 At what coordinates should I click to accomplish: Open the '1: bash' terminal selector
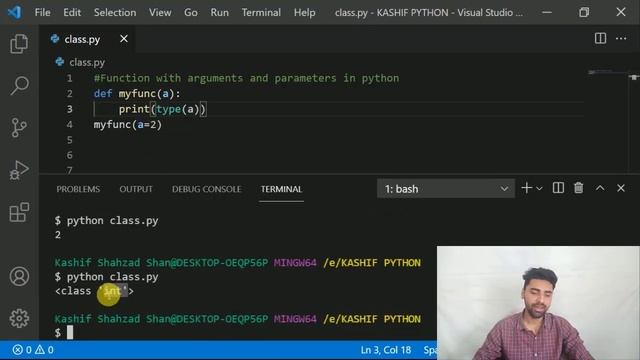pos(446,189)
